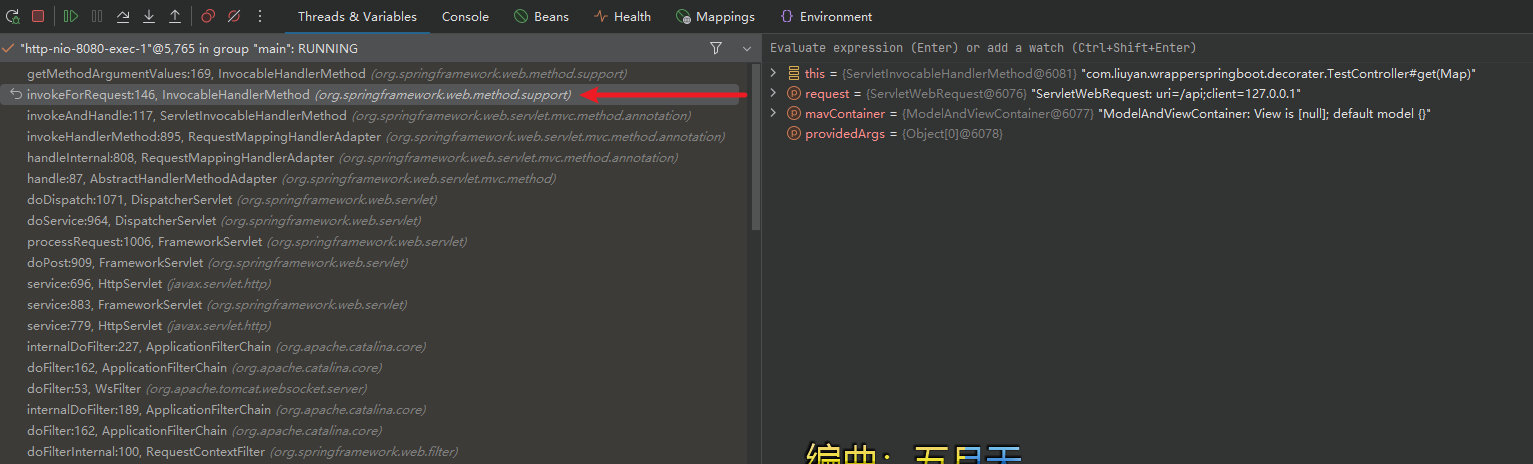Click the thread filter funnel icon

click(x=715, y=48)
